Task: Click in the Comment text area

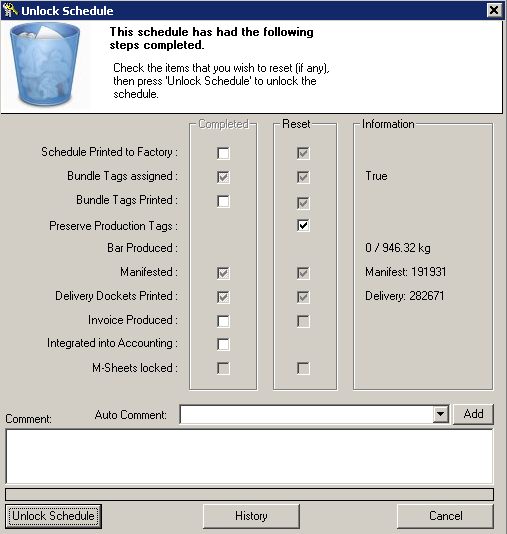Action: [x=249, y=456]
